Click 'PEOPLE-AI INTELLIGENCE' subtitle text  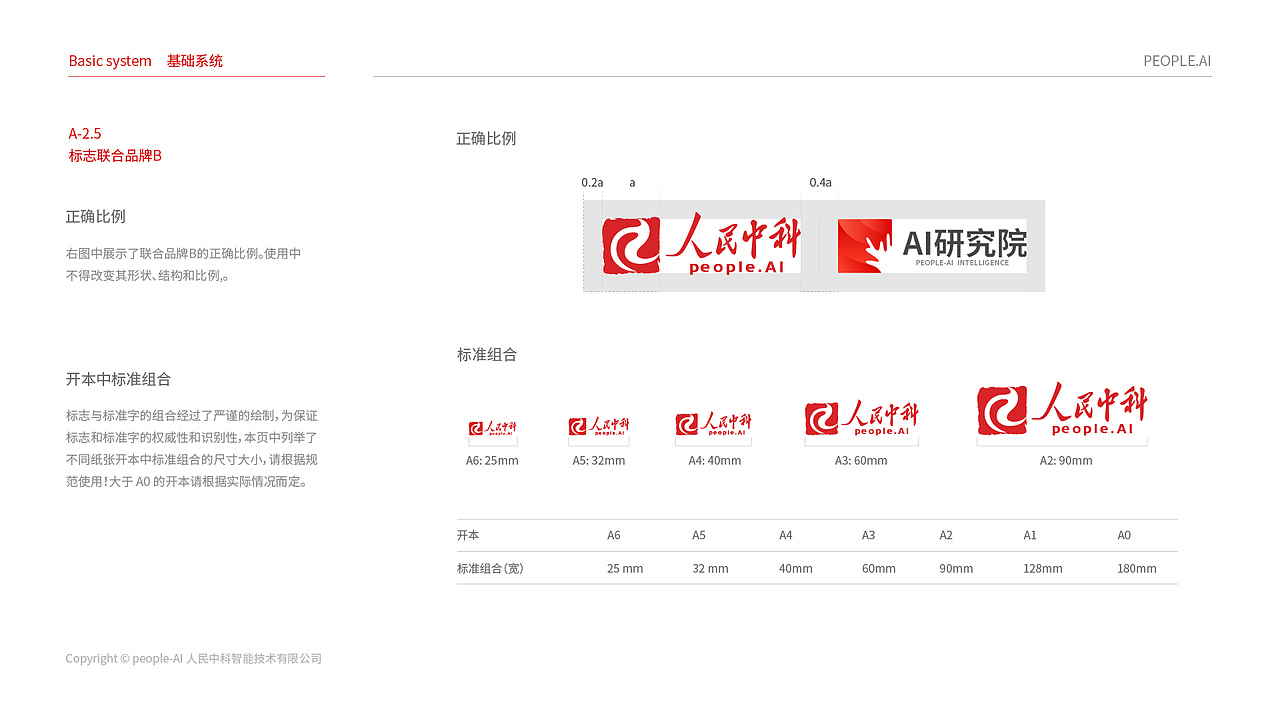point(964,263)
